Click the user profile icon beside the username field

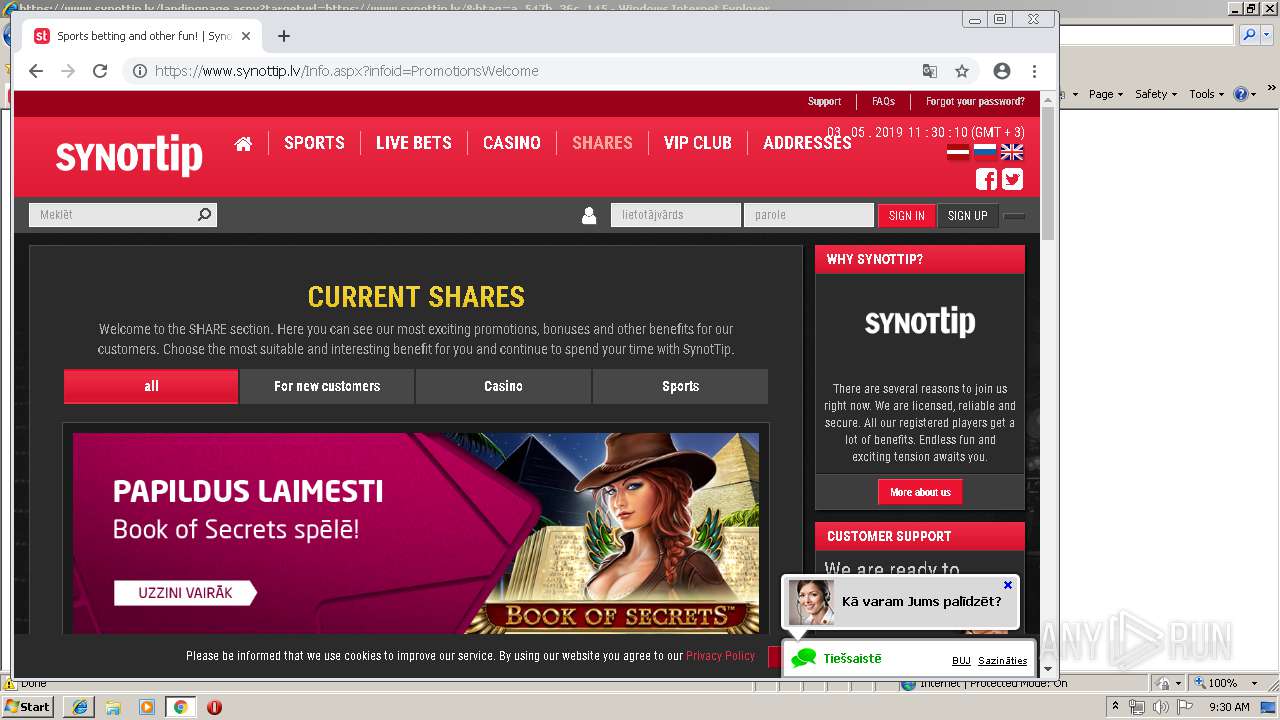pyautogui.click(x=589, y=215)
